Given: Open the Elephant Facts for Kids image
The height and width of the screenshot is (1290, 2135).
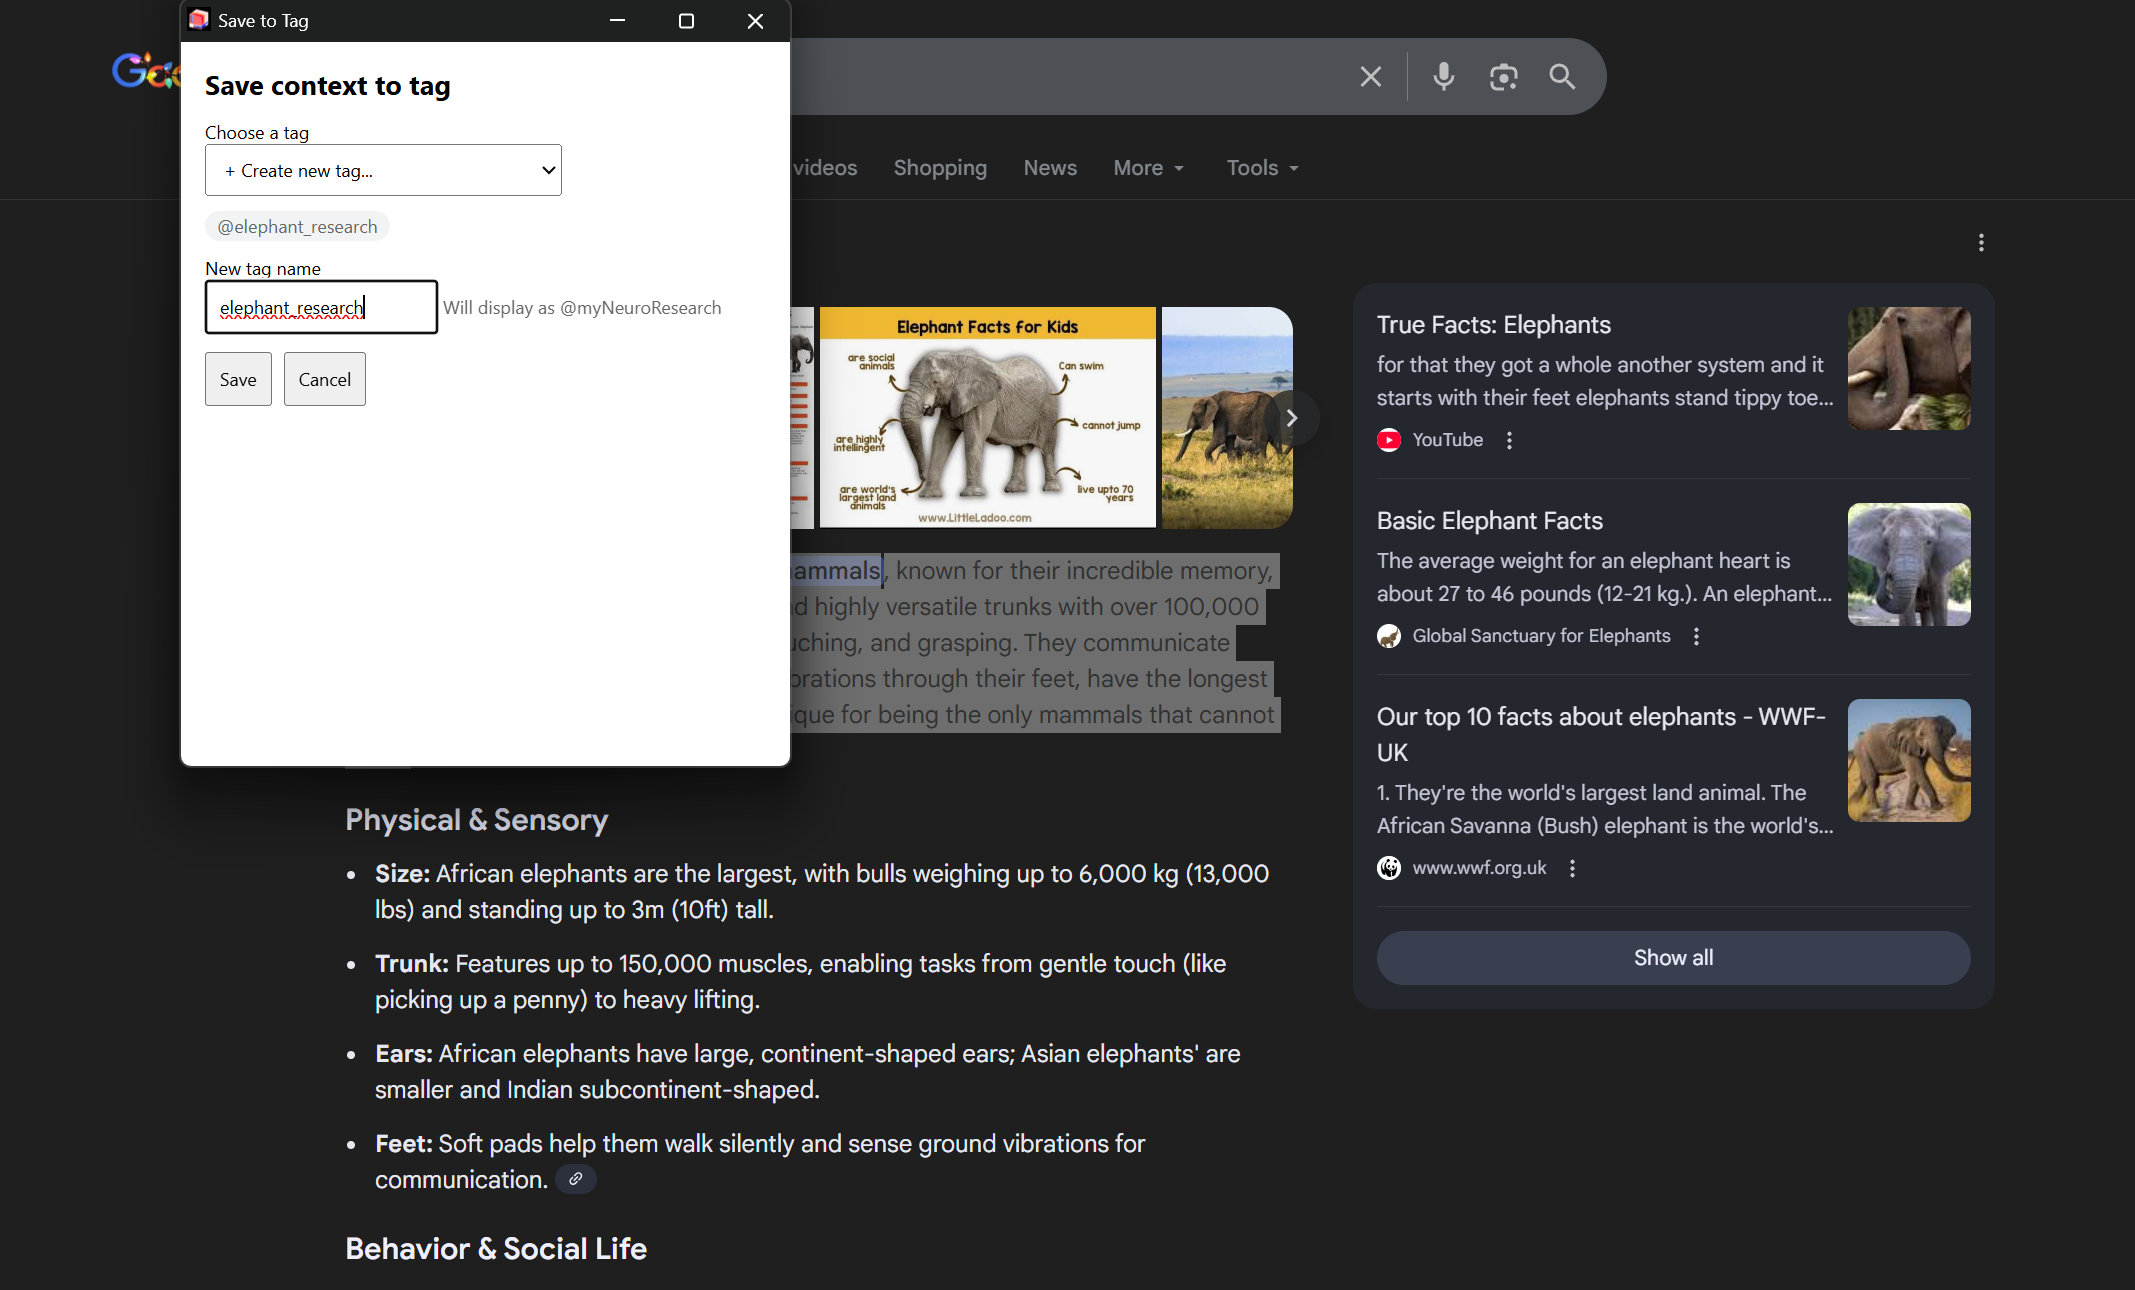Looking at the screenshot, I should point(987,418).
